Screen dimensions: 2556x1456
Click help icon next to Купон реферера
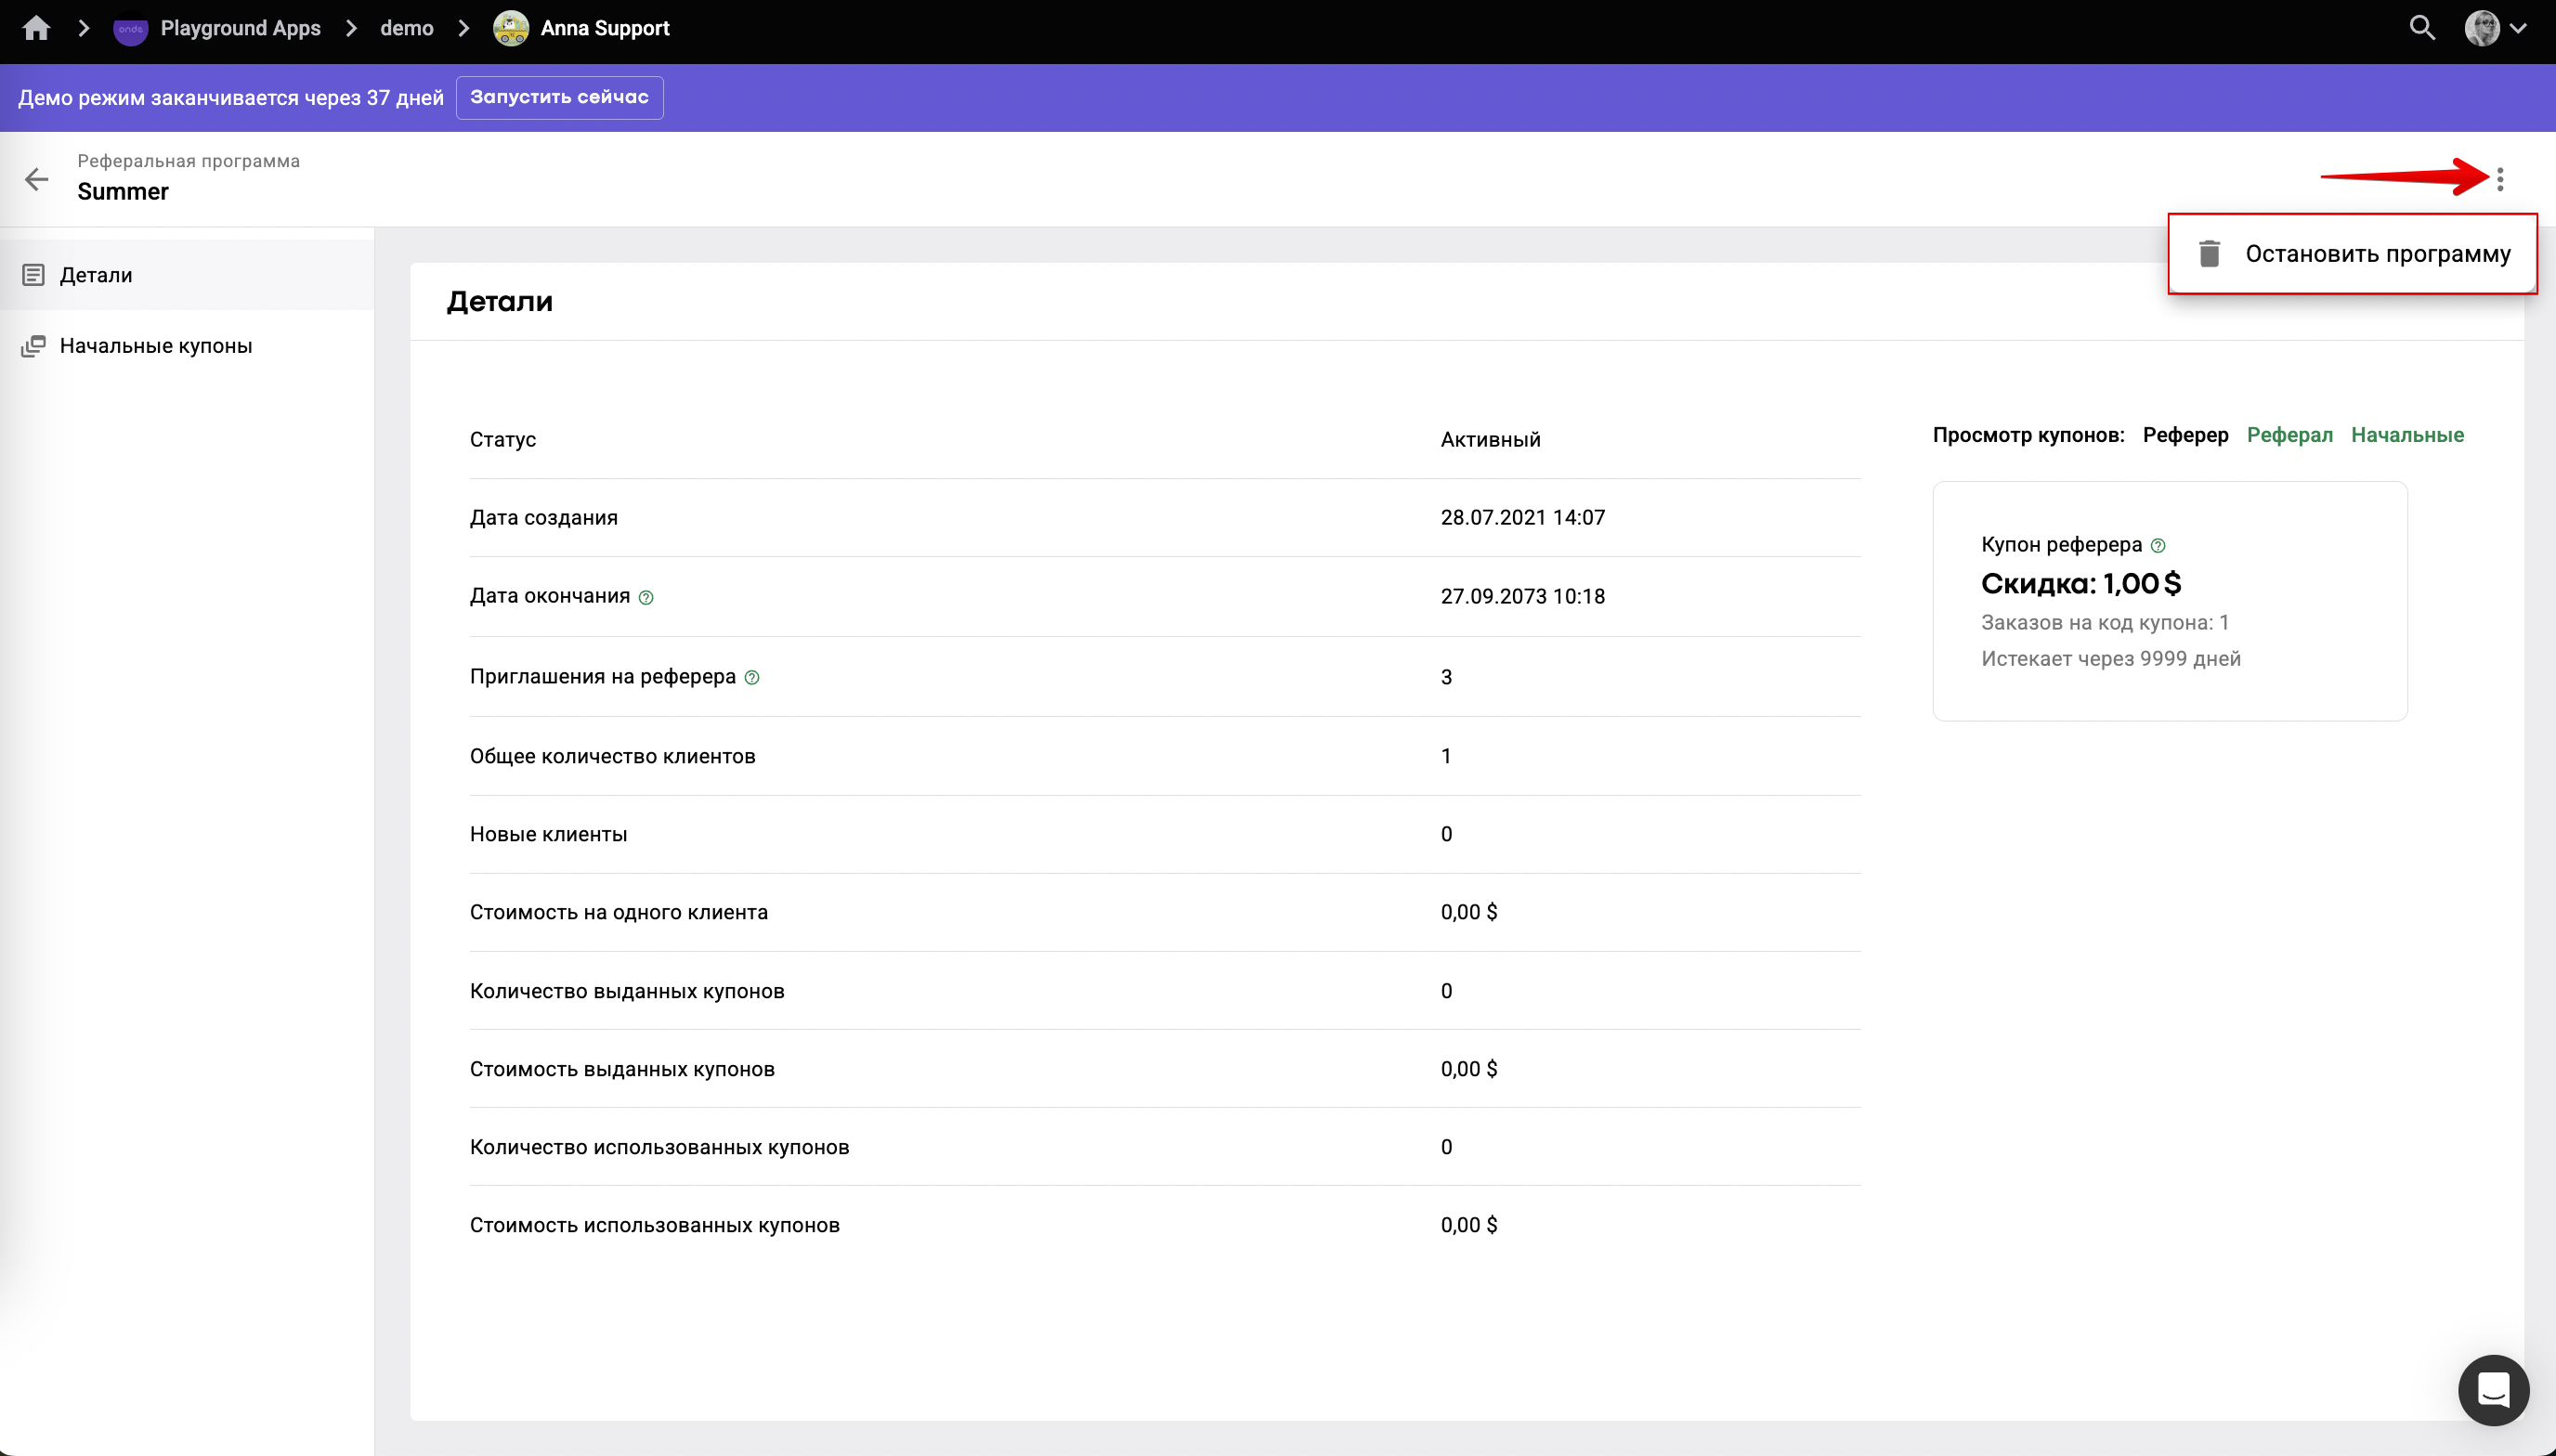tap(2158, 546)
